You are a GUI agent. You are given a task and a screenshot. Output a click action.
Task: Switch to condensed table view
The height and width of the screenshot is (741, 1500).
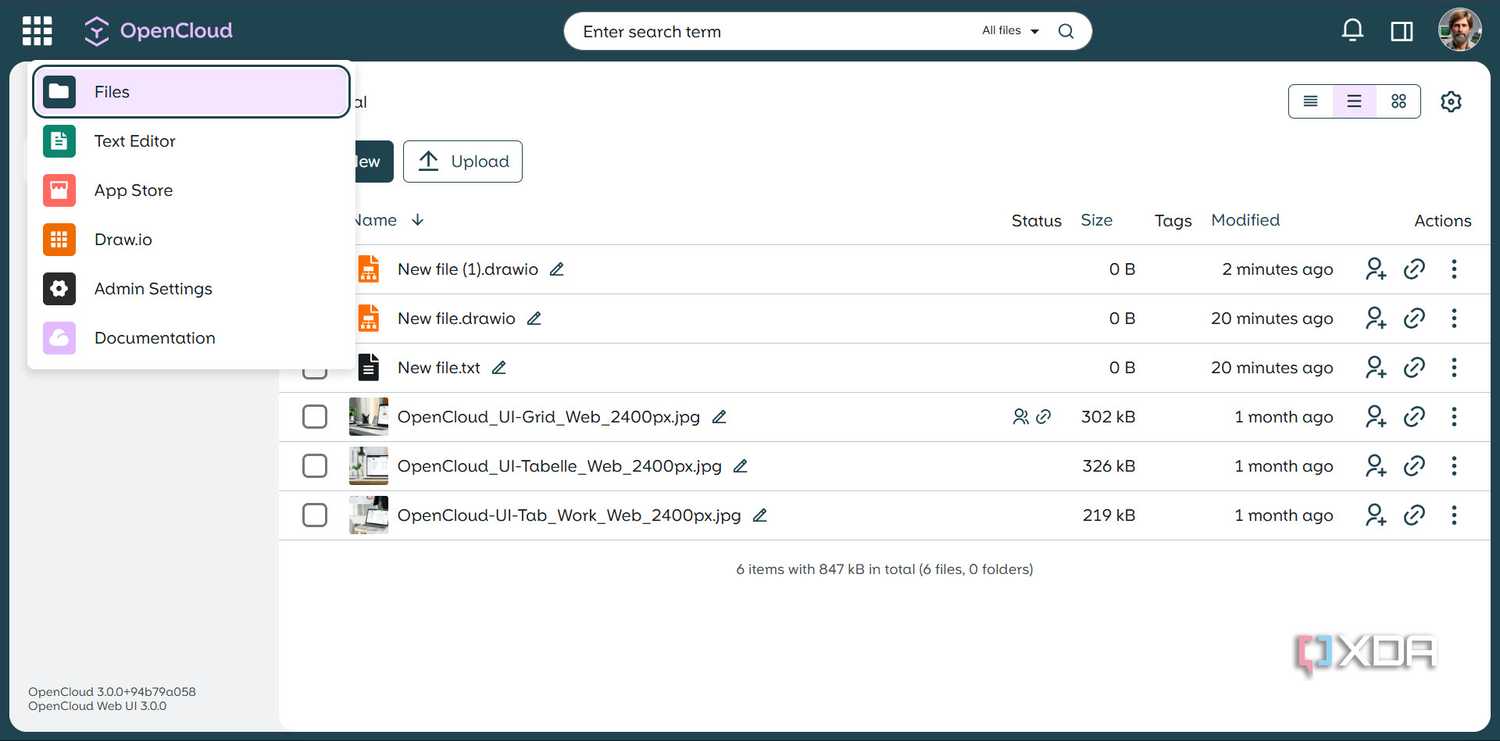(1311, 101)
